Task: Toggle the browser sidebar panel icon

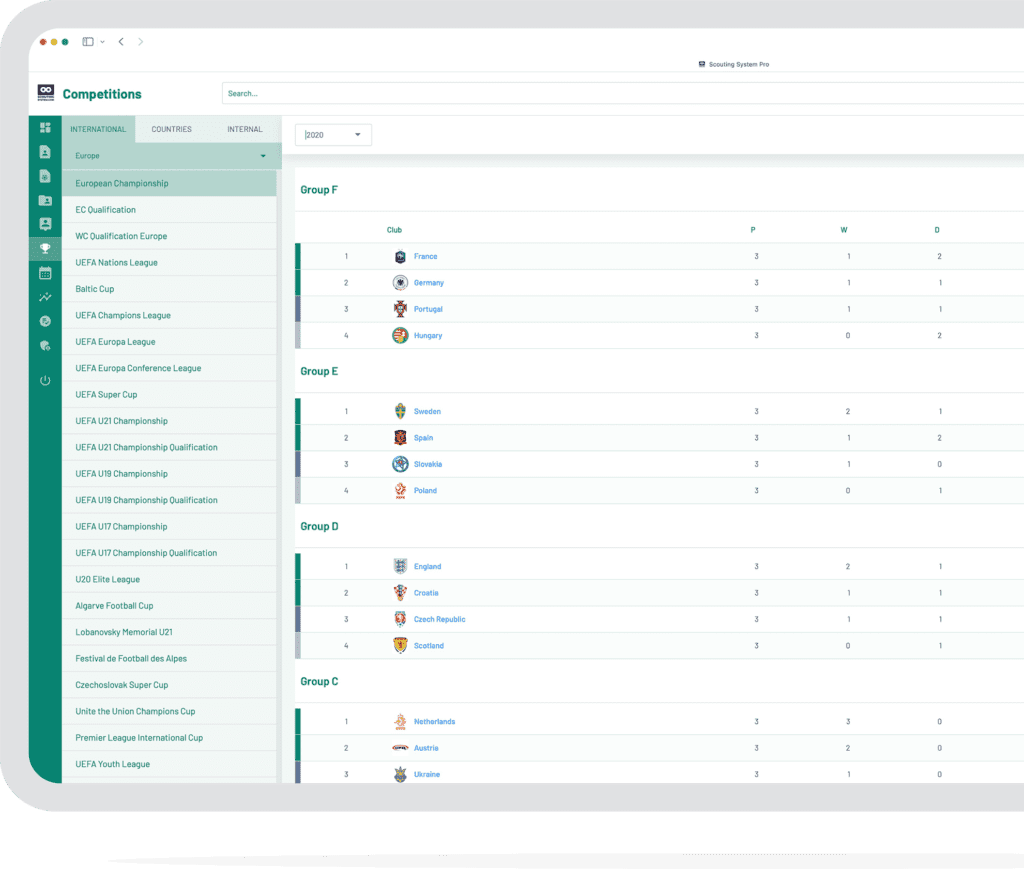Action: [88, 41]
